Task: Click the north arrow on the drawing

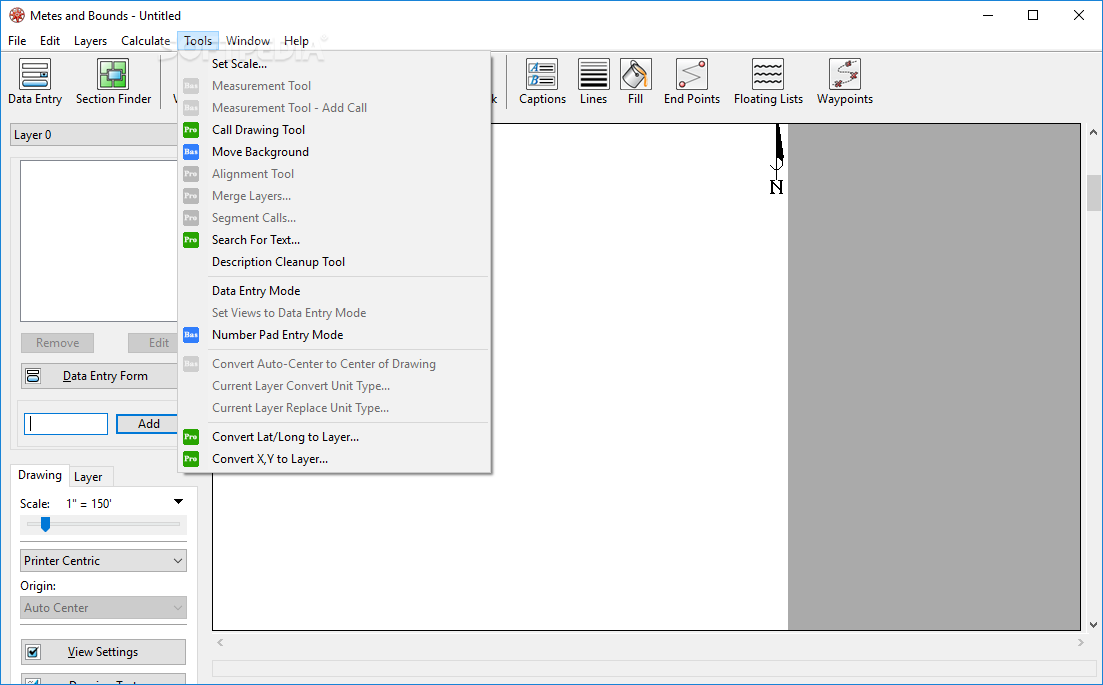Action: pyautogui.click(x=777, y=159)
